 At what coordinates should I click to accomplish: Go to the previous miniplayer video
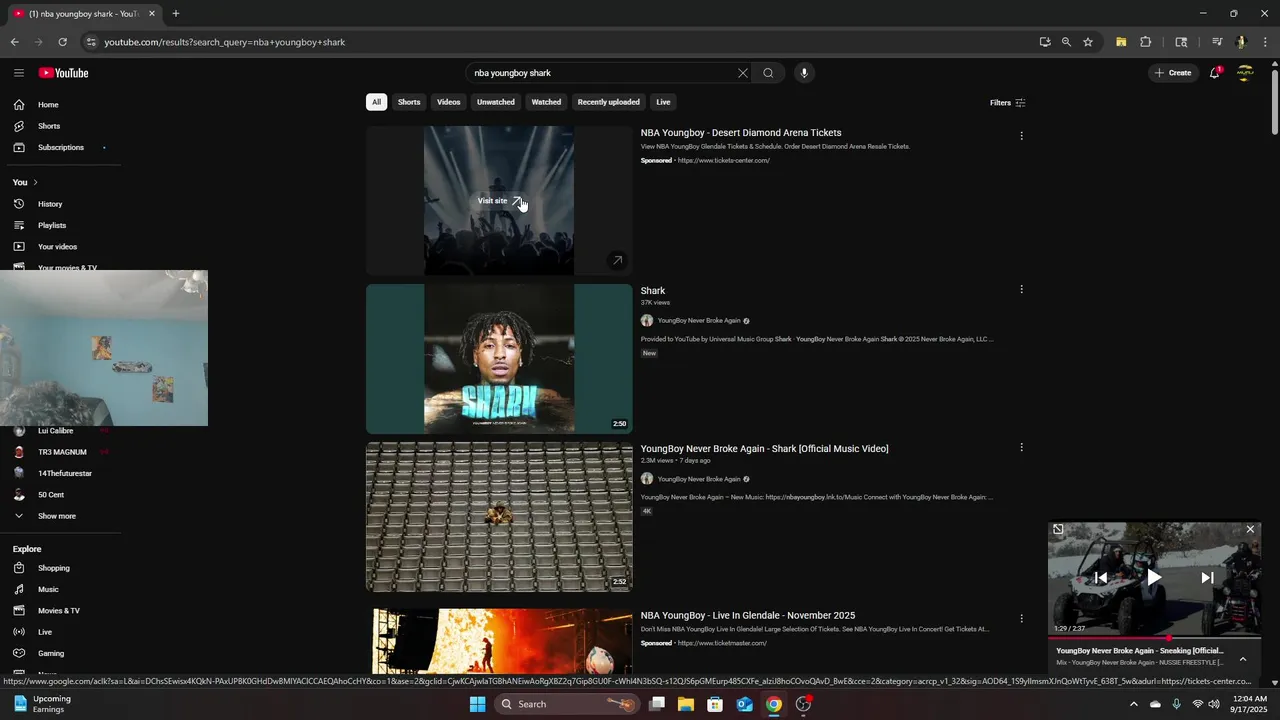tap(1100, 577)
